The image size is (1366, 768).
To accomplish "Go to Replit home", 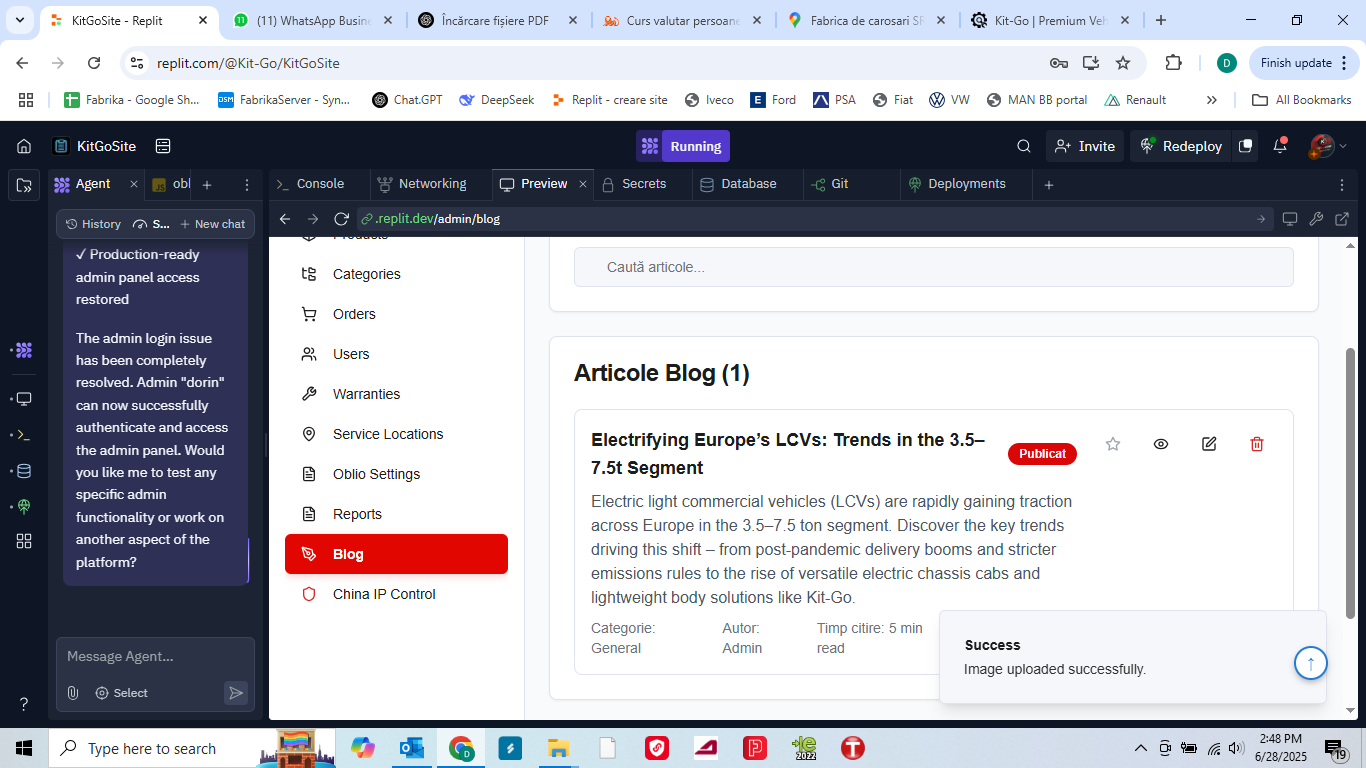I will [24, 146].
